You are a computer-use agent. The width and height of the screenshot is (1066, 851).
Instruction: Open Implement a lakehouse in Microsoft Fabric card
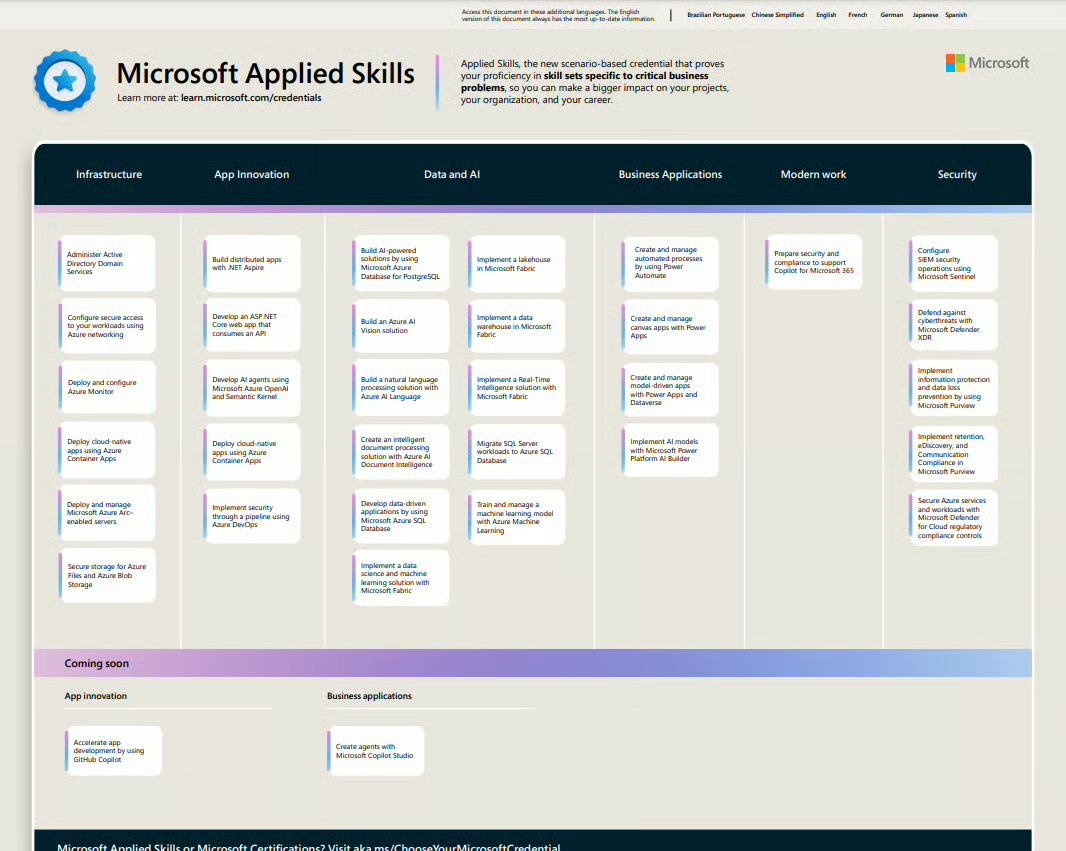tap(516, 264)
